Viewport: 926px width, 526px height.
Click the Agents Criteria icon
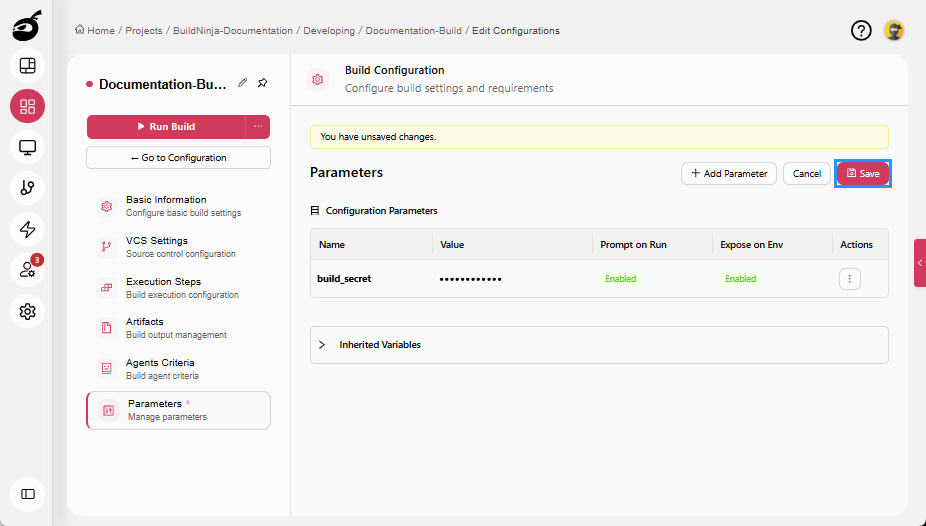pyautogui.click(x=106, y=368)
